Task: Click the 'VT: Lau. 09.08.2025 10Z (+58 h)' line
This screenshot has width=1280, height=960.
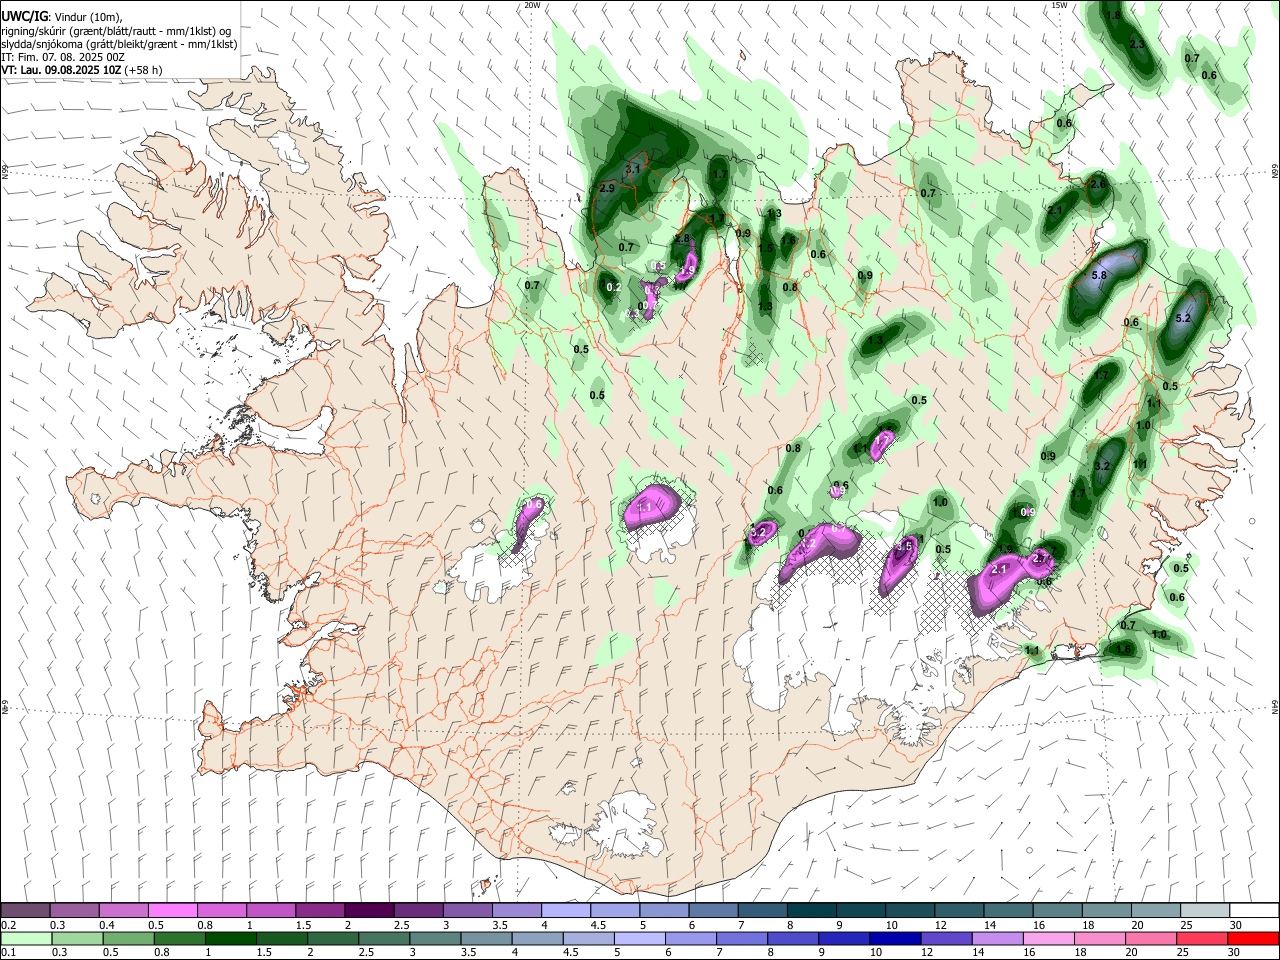Action: click(82, 70)
